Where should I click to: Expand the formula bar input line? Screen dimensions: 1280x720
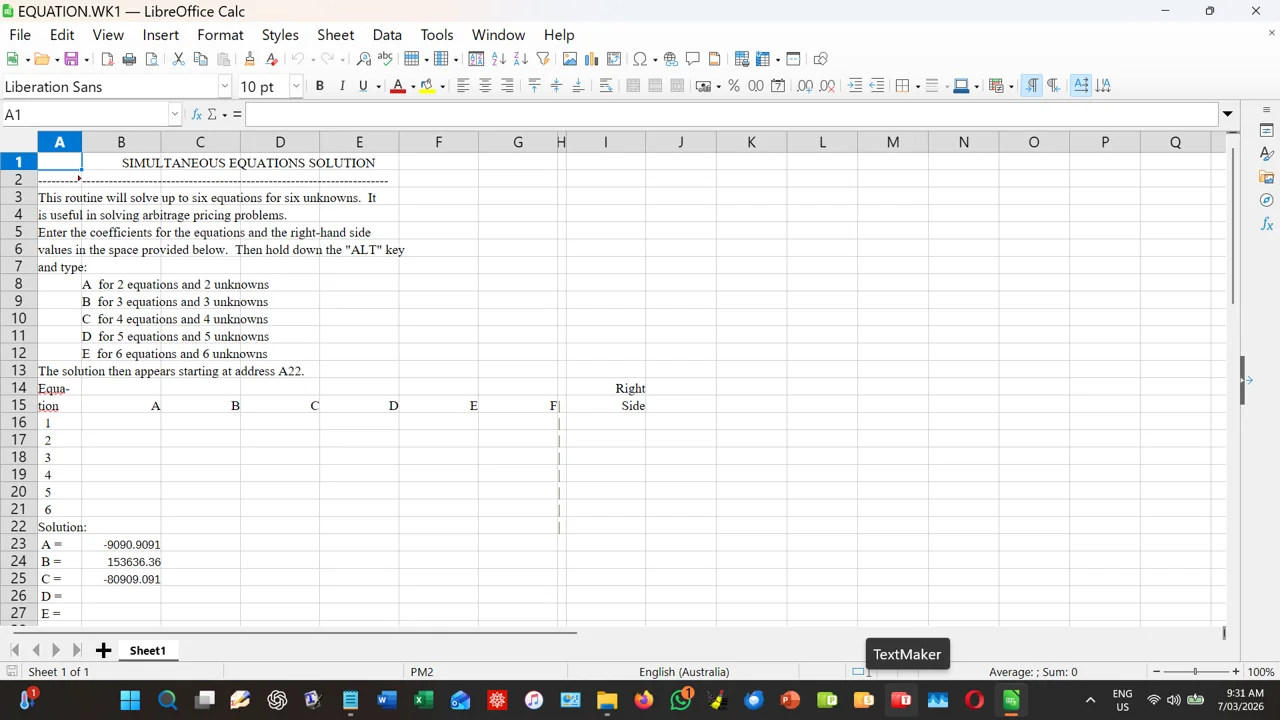[x=1227, y=114]
